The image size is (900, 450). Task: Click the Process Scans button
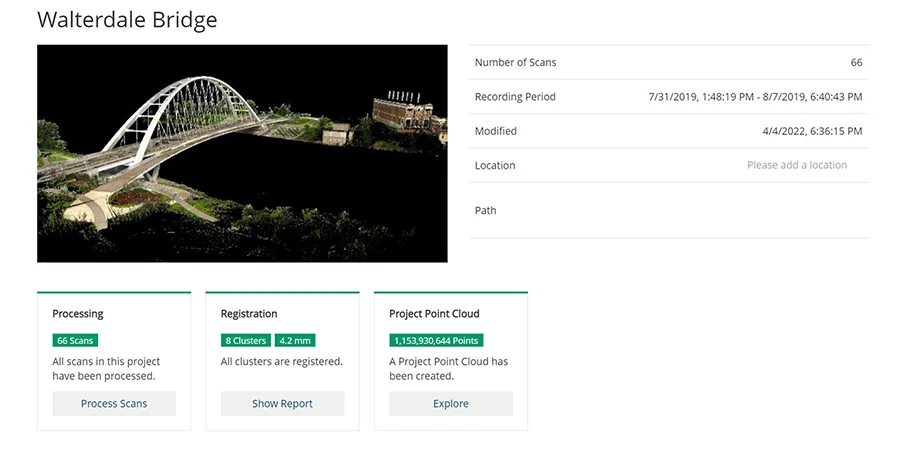(x=114, y=404)
